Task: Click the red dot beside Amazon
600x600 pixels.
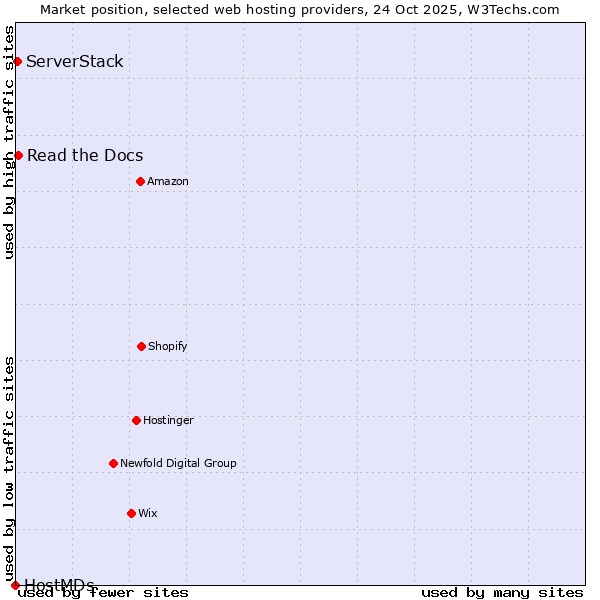Action: coord(140,181)
